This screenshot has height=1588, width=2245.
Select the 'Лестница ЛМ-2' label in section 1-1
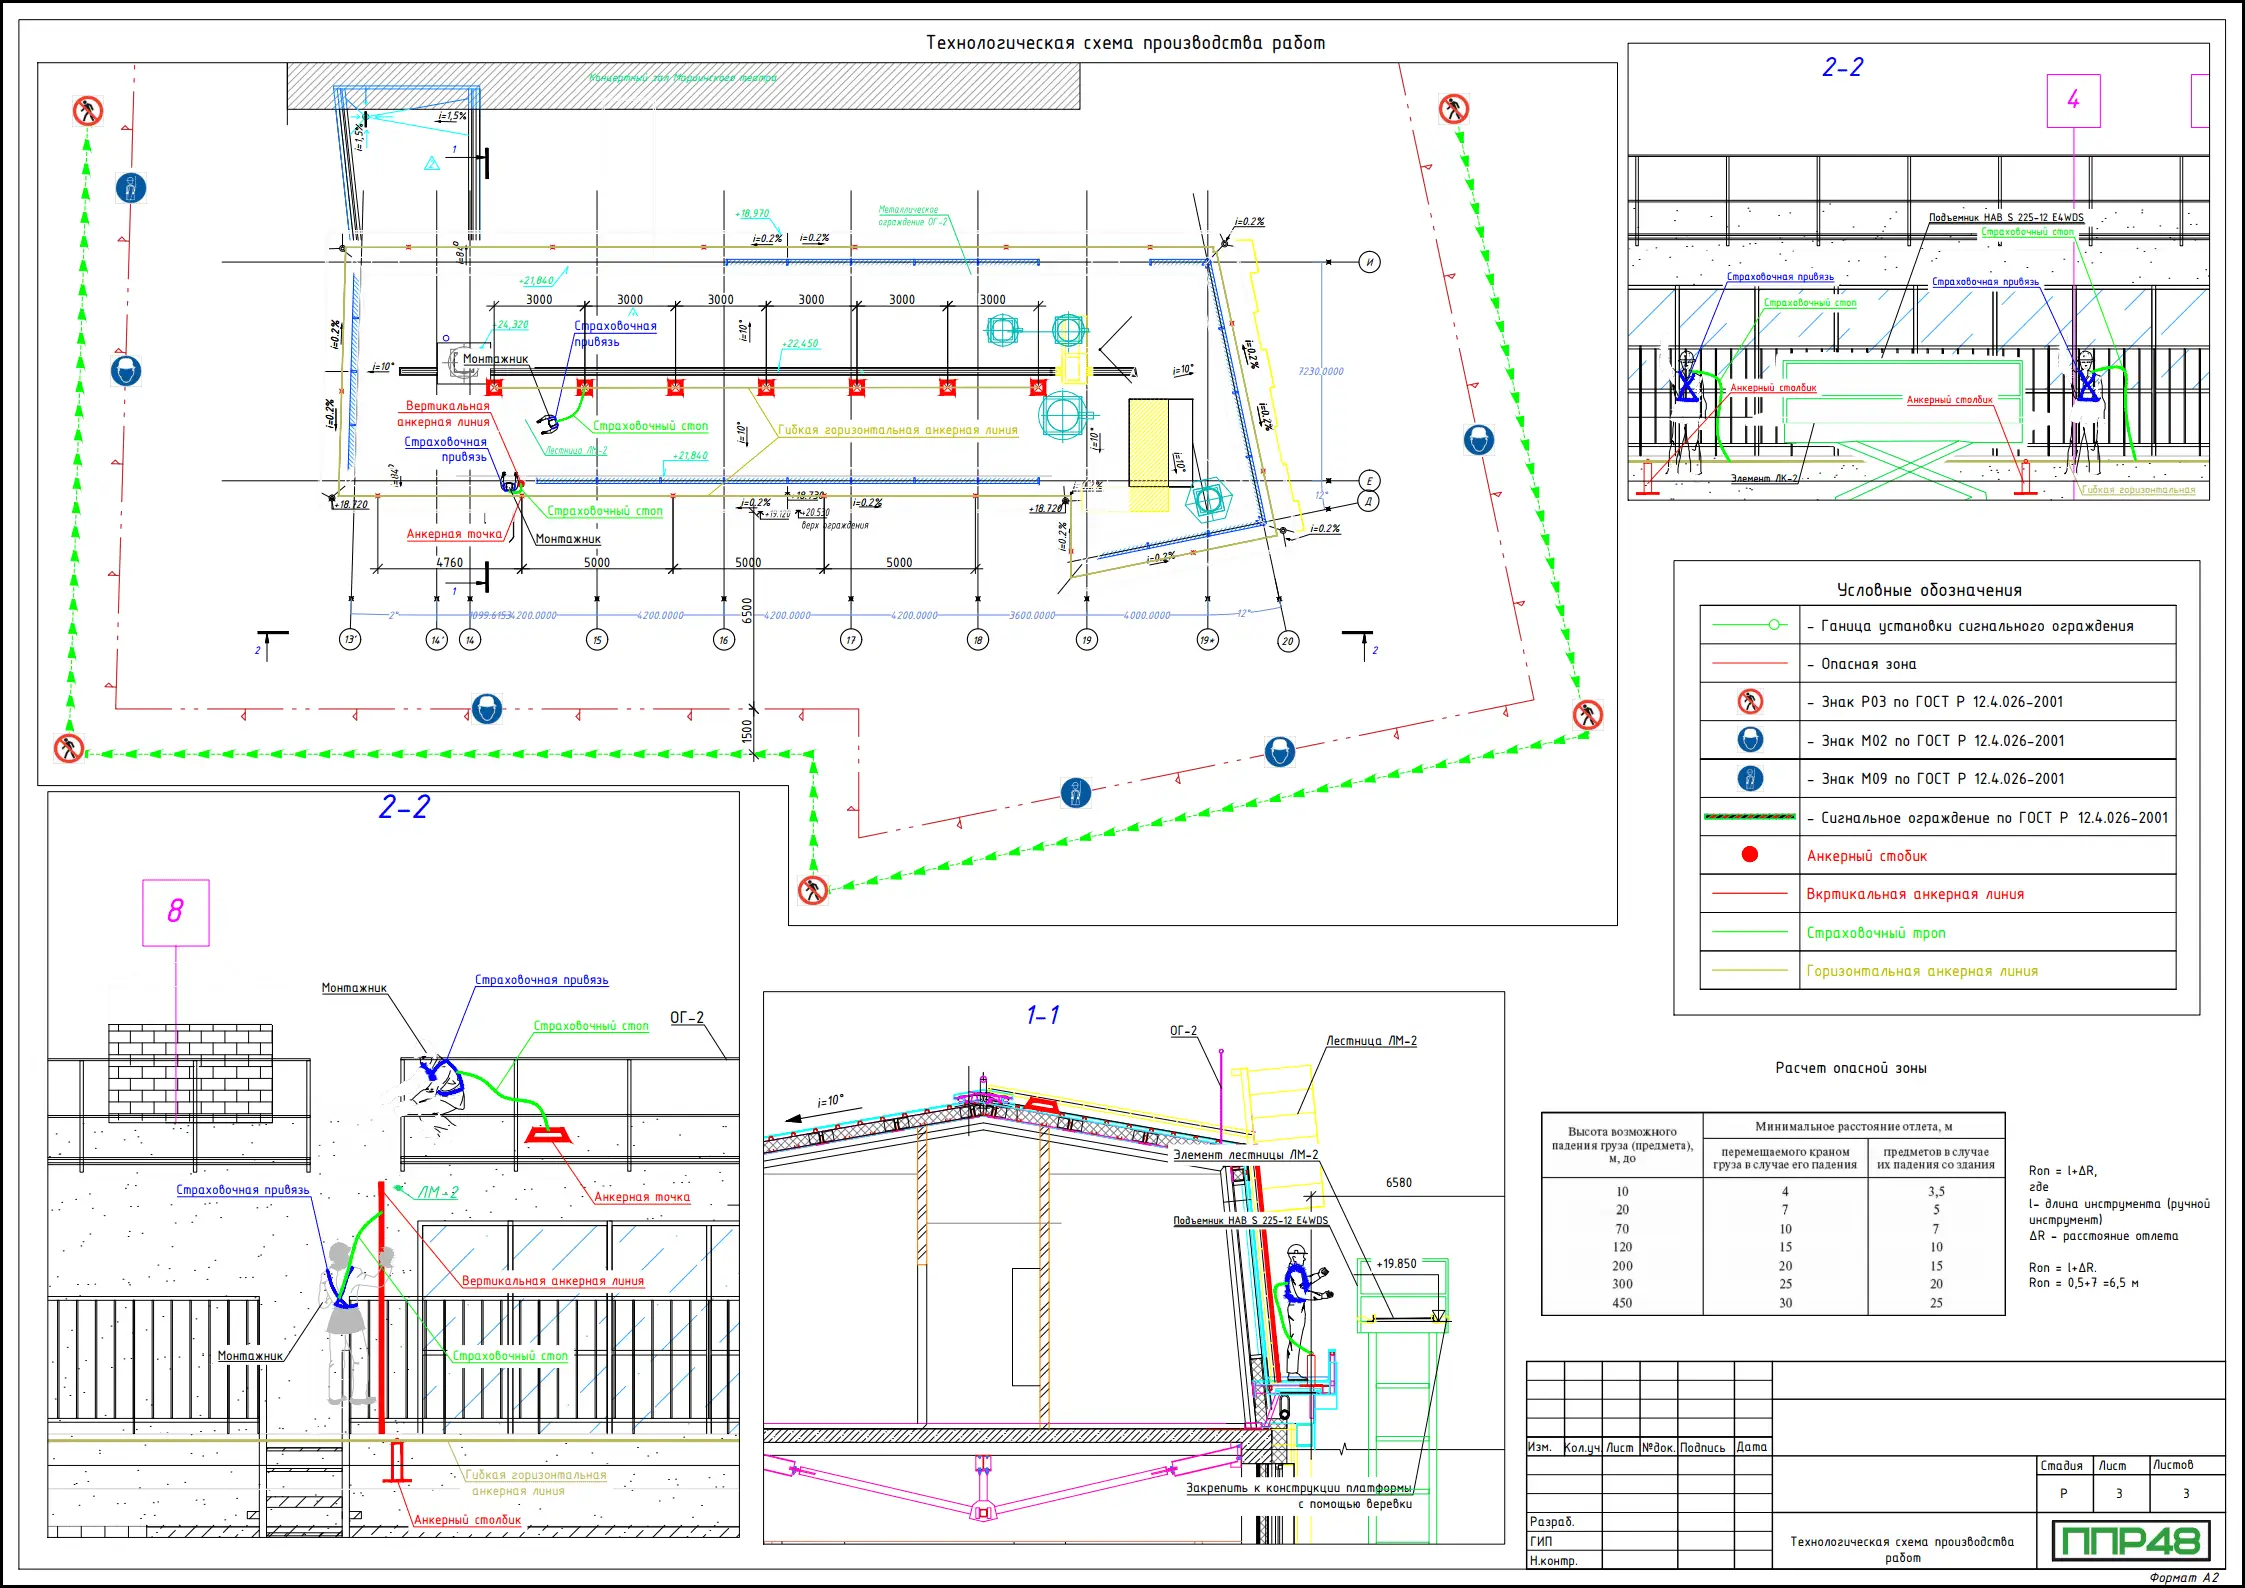point(1371,1041)
